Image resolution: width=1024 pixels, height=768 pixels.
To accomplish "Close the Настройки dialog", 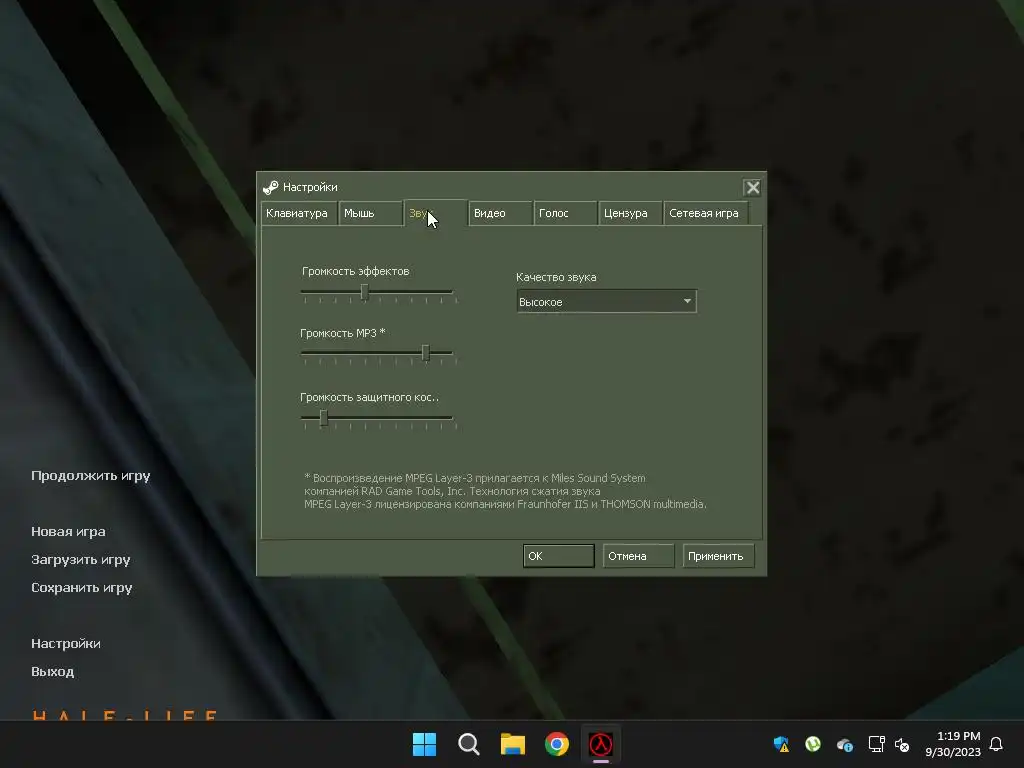I will pyautogui.click(x=752, y=188).
